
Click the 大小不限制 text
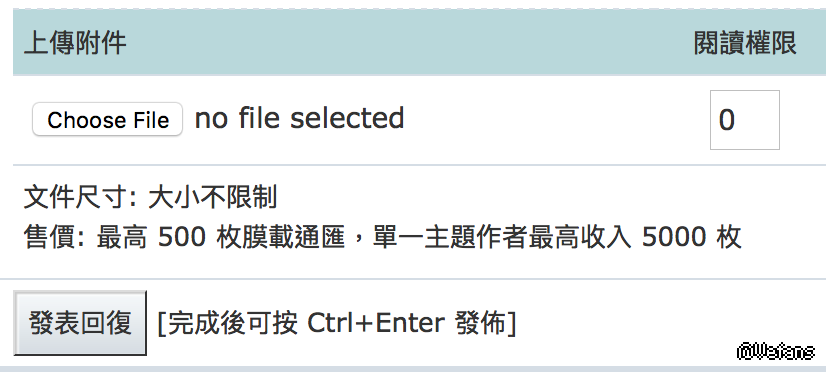tap(212, 198)
